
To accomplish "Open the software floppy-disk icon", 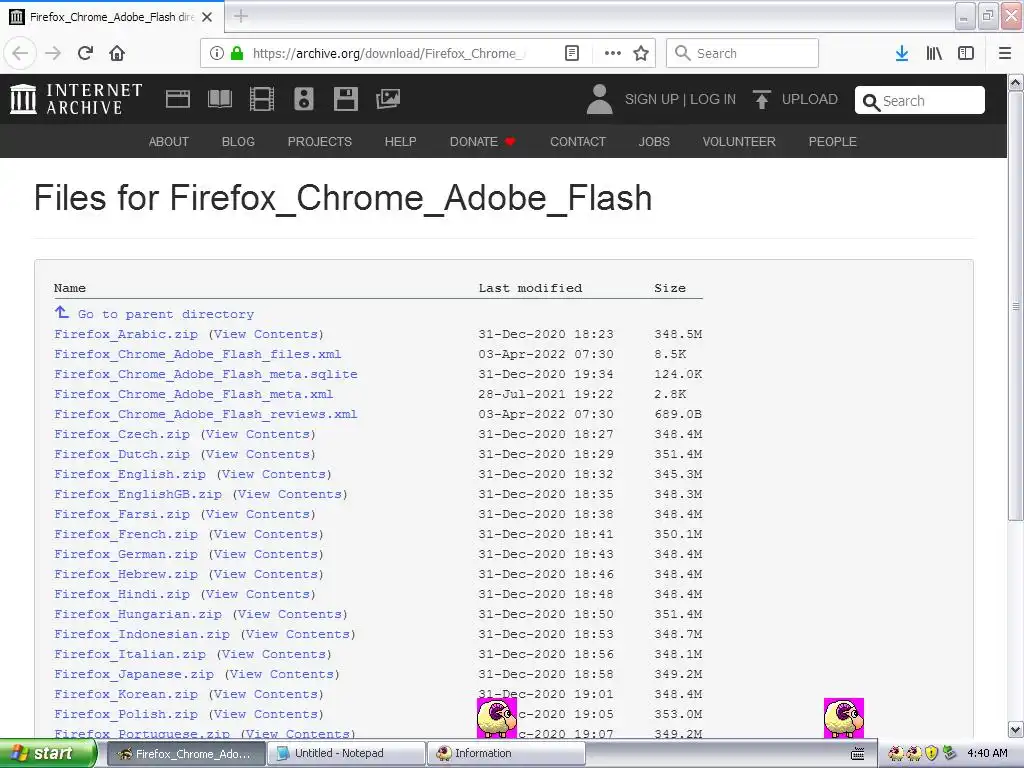I will coord(345,99).
